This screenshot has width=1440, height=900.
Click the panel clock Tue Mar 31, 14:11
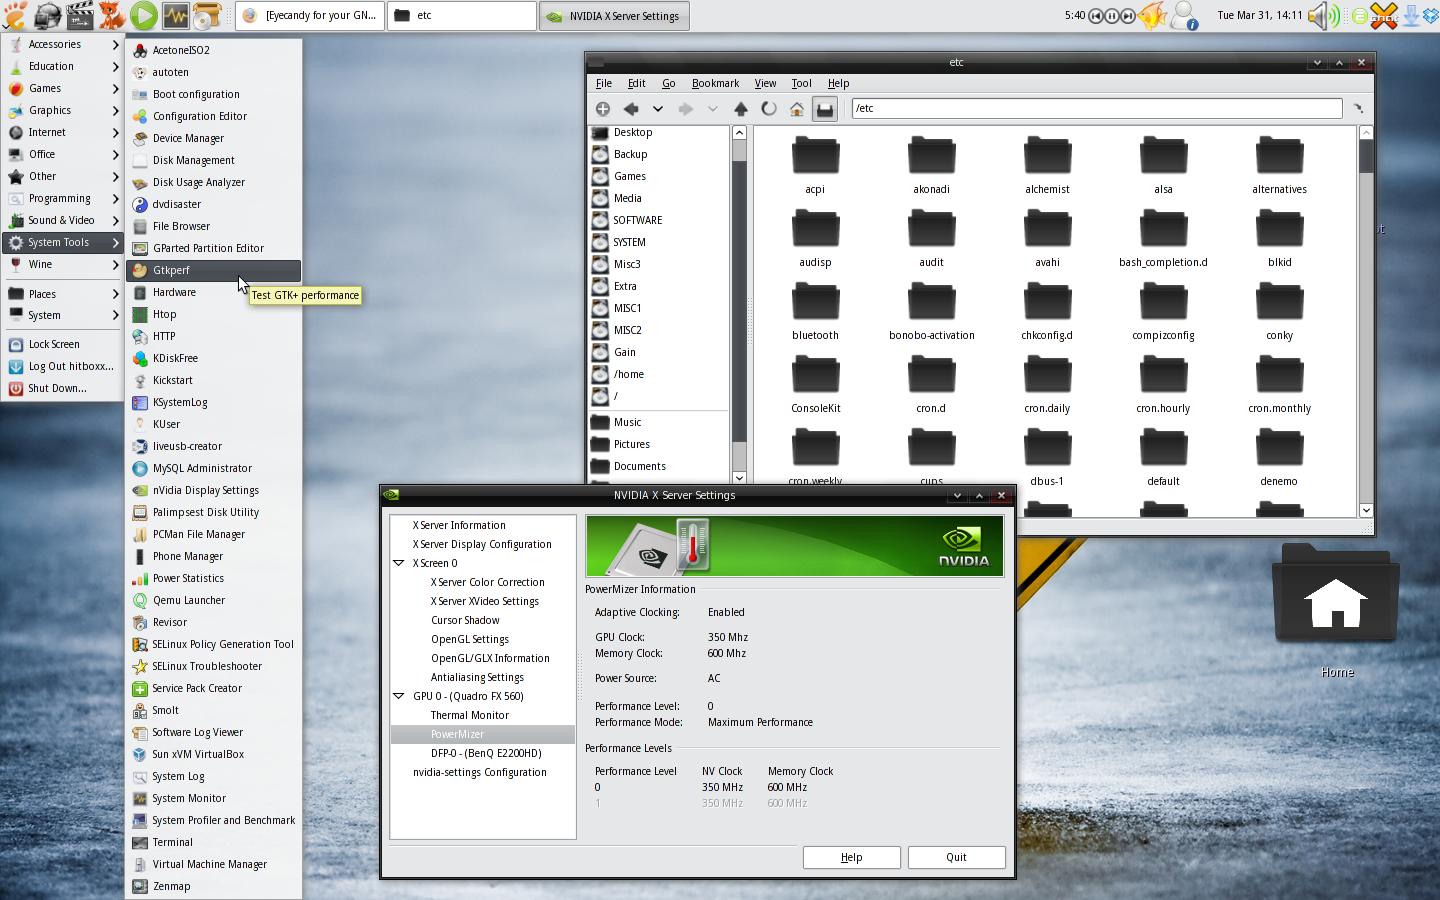pyautogui.click(x=1259, y=15)
